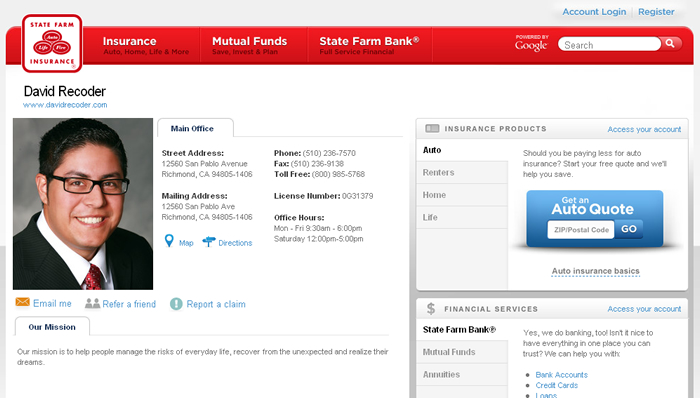Image resolution: width=700 pixels, height=398 pixels.
Task: Switch to the Annuities services tab
Action: pyautogui.click(x=462, y=374)
